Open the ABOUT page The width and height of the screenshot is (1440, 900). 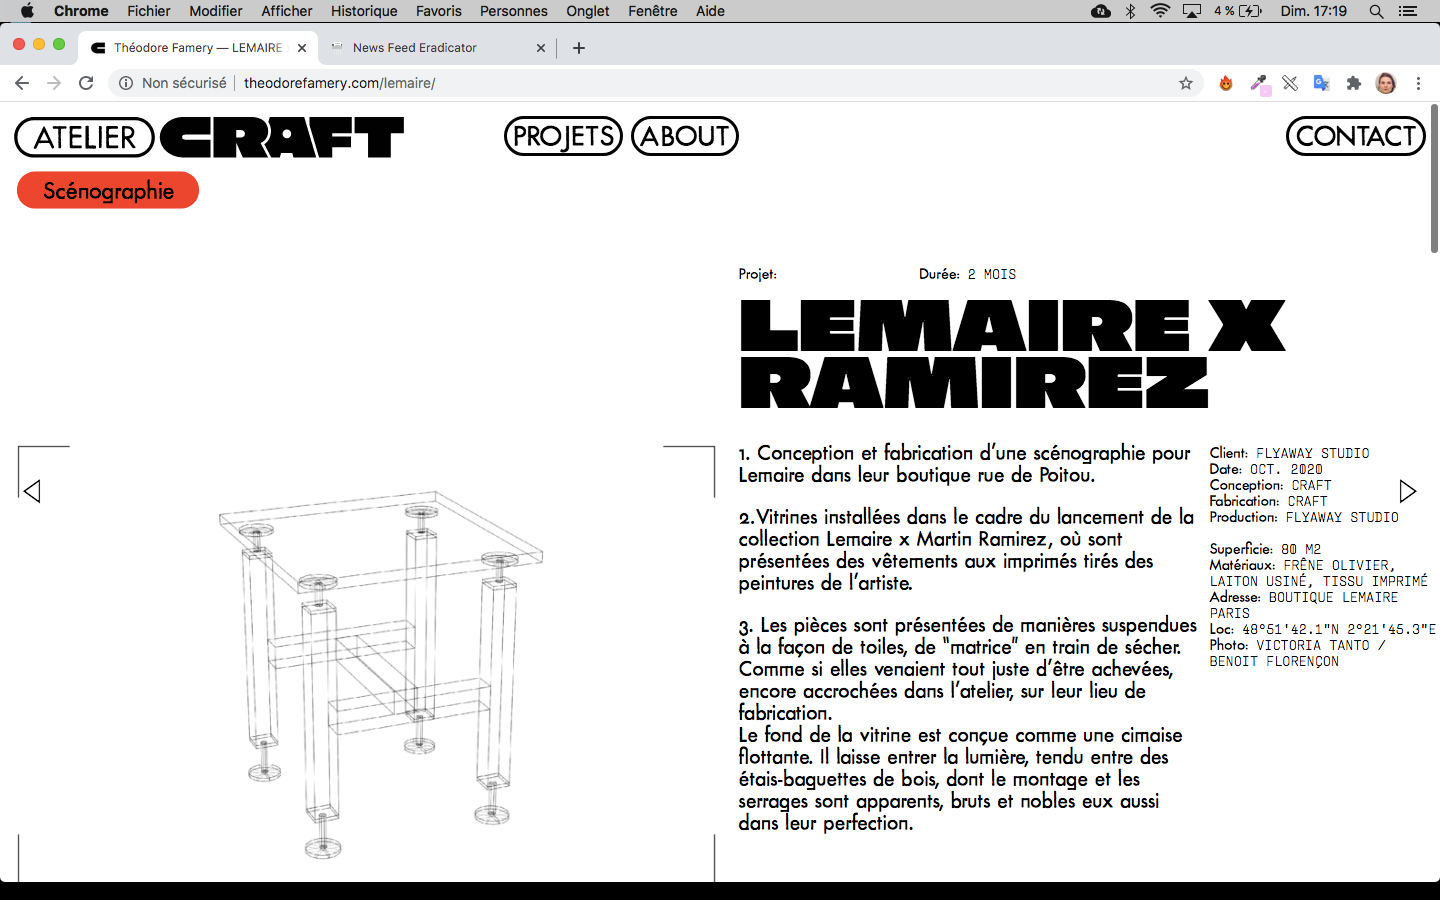[x=685, y=136]
